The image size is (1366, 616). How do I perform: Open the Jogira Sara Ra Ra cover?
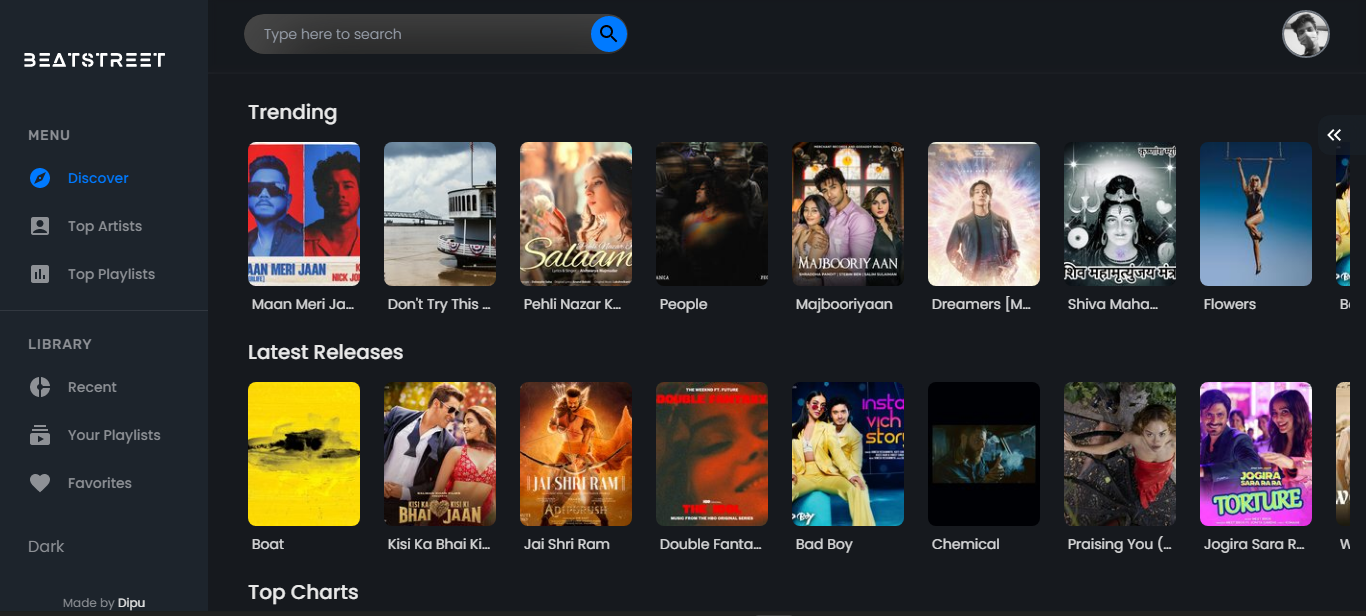[x=1256, y=454]
